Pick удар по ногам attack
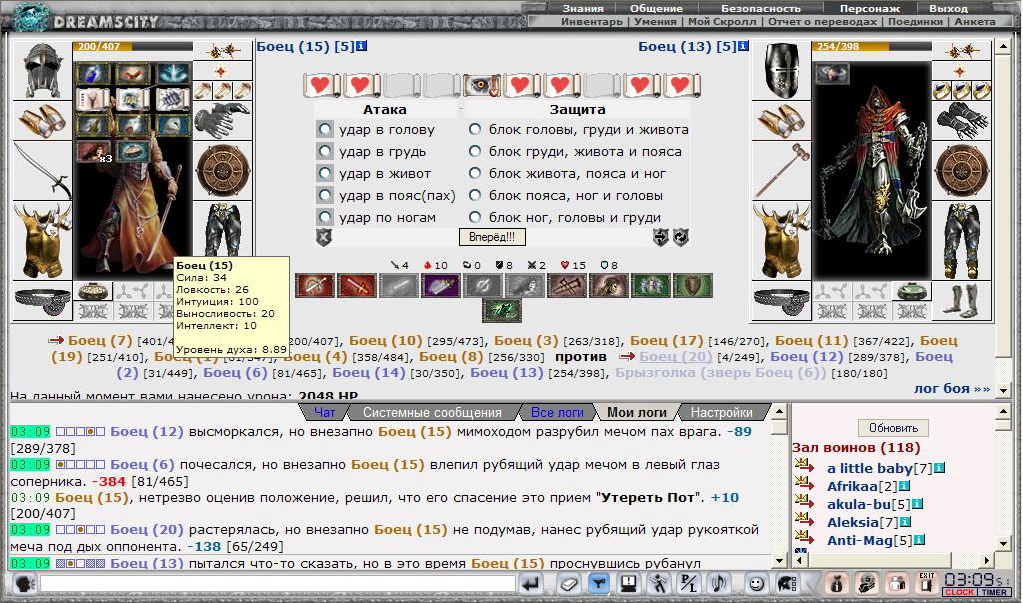This screenshot has width=1023, height=603. (x=324, y=217)
